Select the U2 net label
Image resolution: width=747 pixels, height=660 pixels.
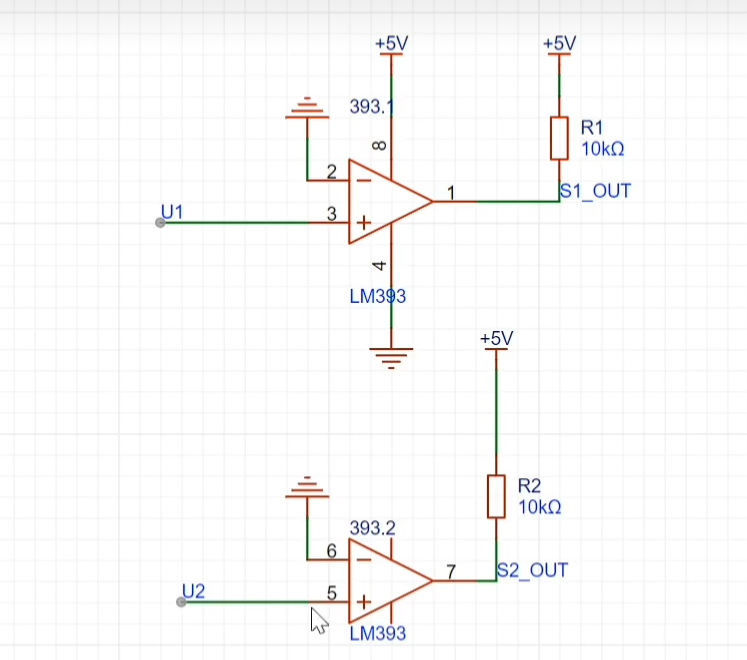[193, 591]
